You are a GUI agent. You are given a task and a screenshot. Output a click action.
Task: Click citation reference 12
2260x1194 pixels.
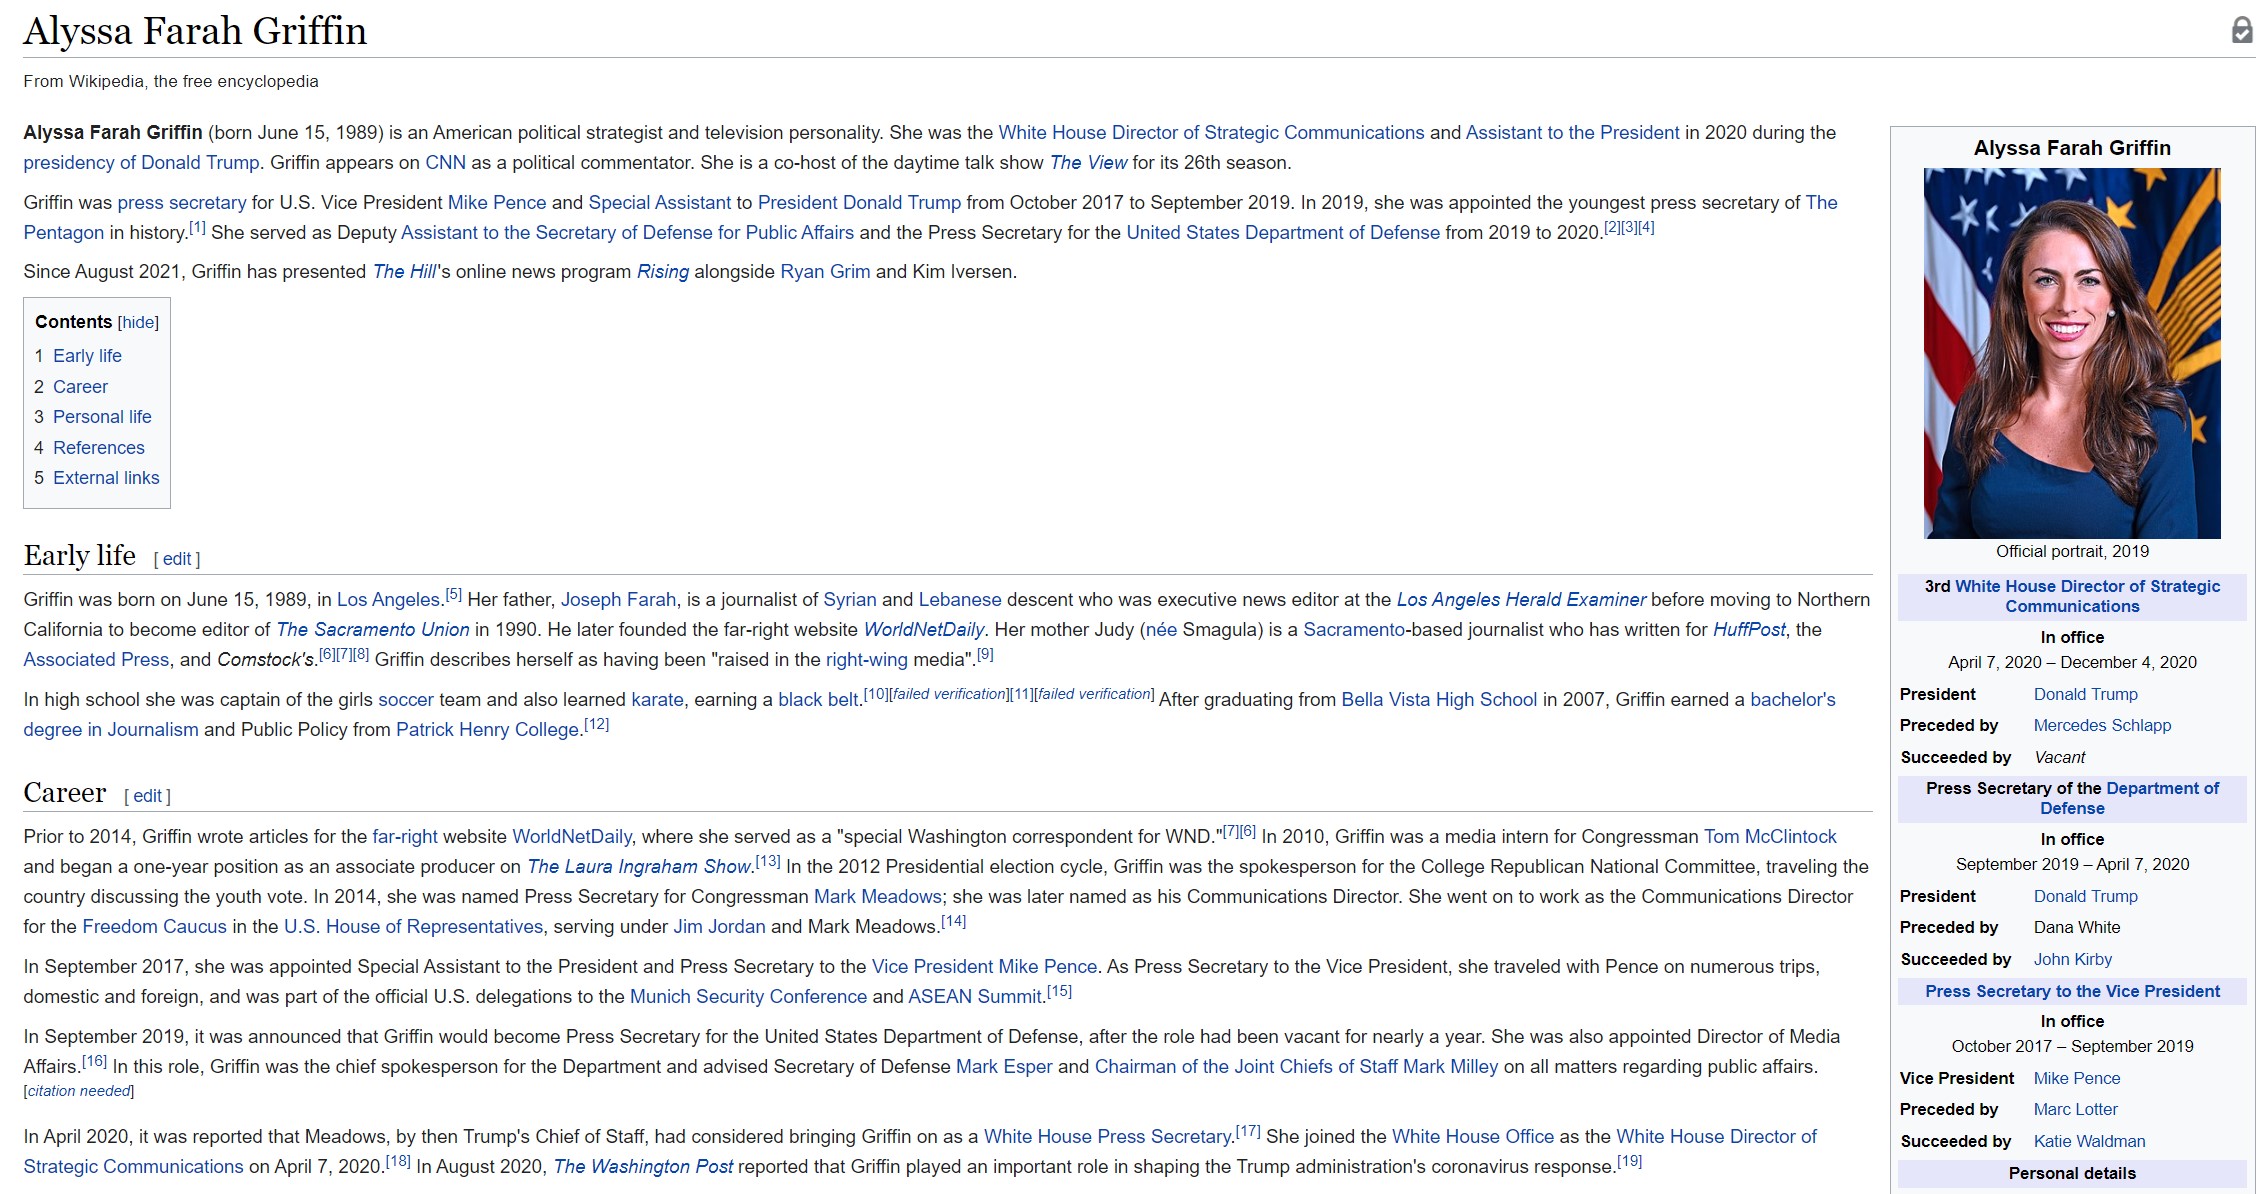(597, 724)
